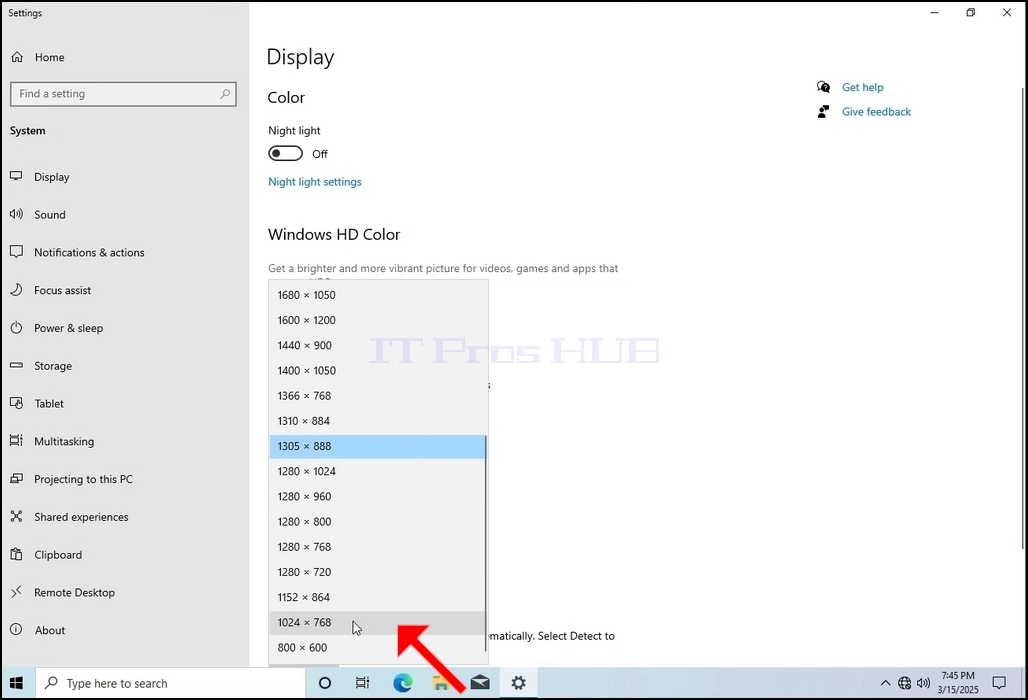Choose 1600 × 1200 resolution

[378, 320]
